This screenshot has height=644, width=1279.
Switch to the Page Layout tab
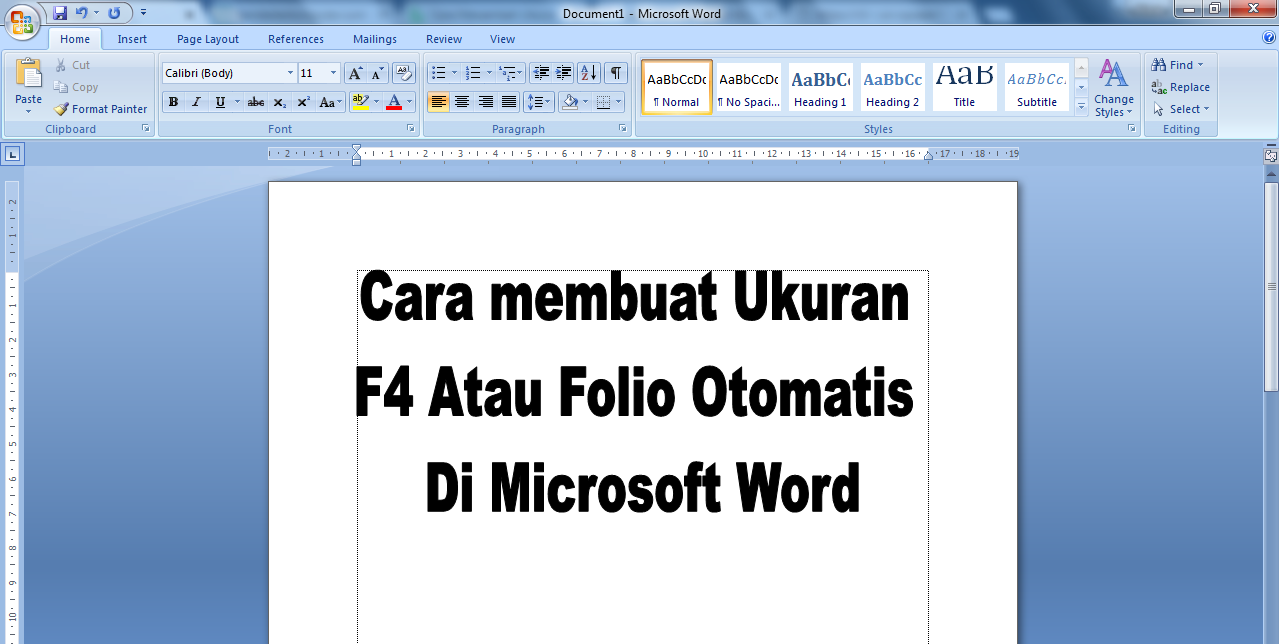[208, 39]
